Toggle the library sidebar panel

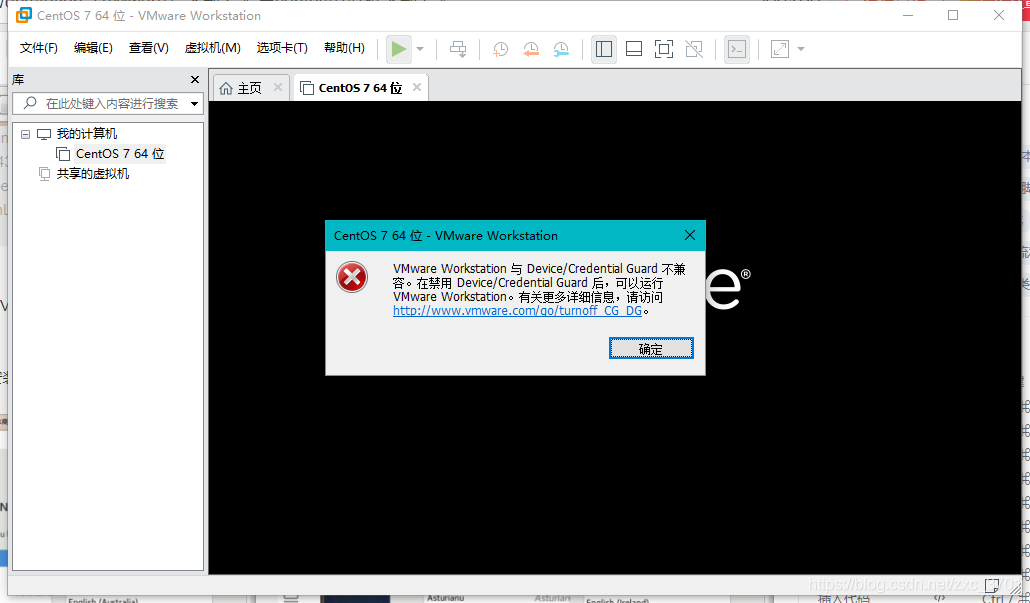pyautogui.click(x=604, y=48)
